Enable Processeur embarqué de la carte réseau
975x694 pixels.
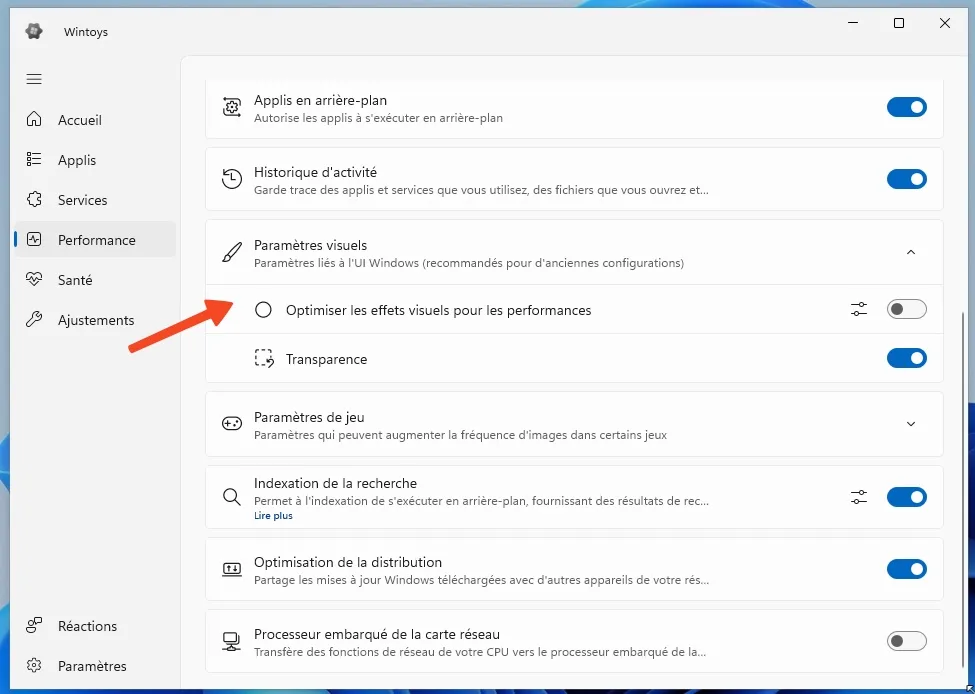point(906,641)
